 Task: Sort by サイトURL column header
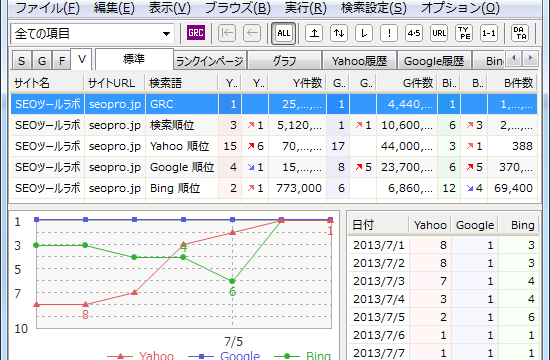coord(114,83)
